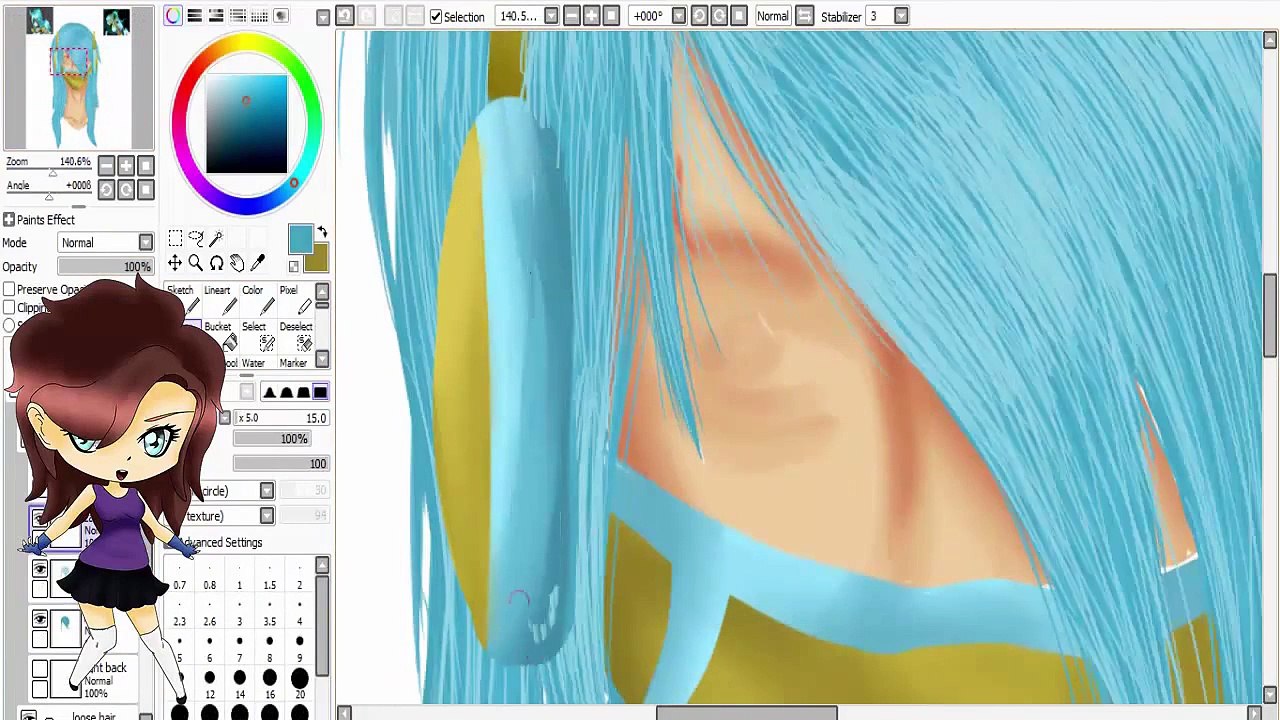The image size is (1280, 720).
Task: Enable the Preserve Opacity checkbox
Action: pos(9,289)
